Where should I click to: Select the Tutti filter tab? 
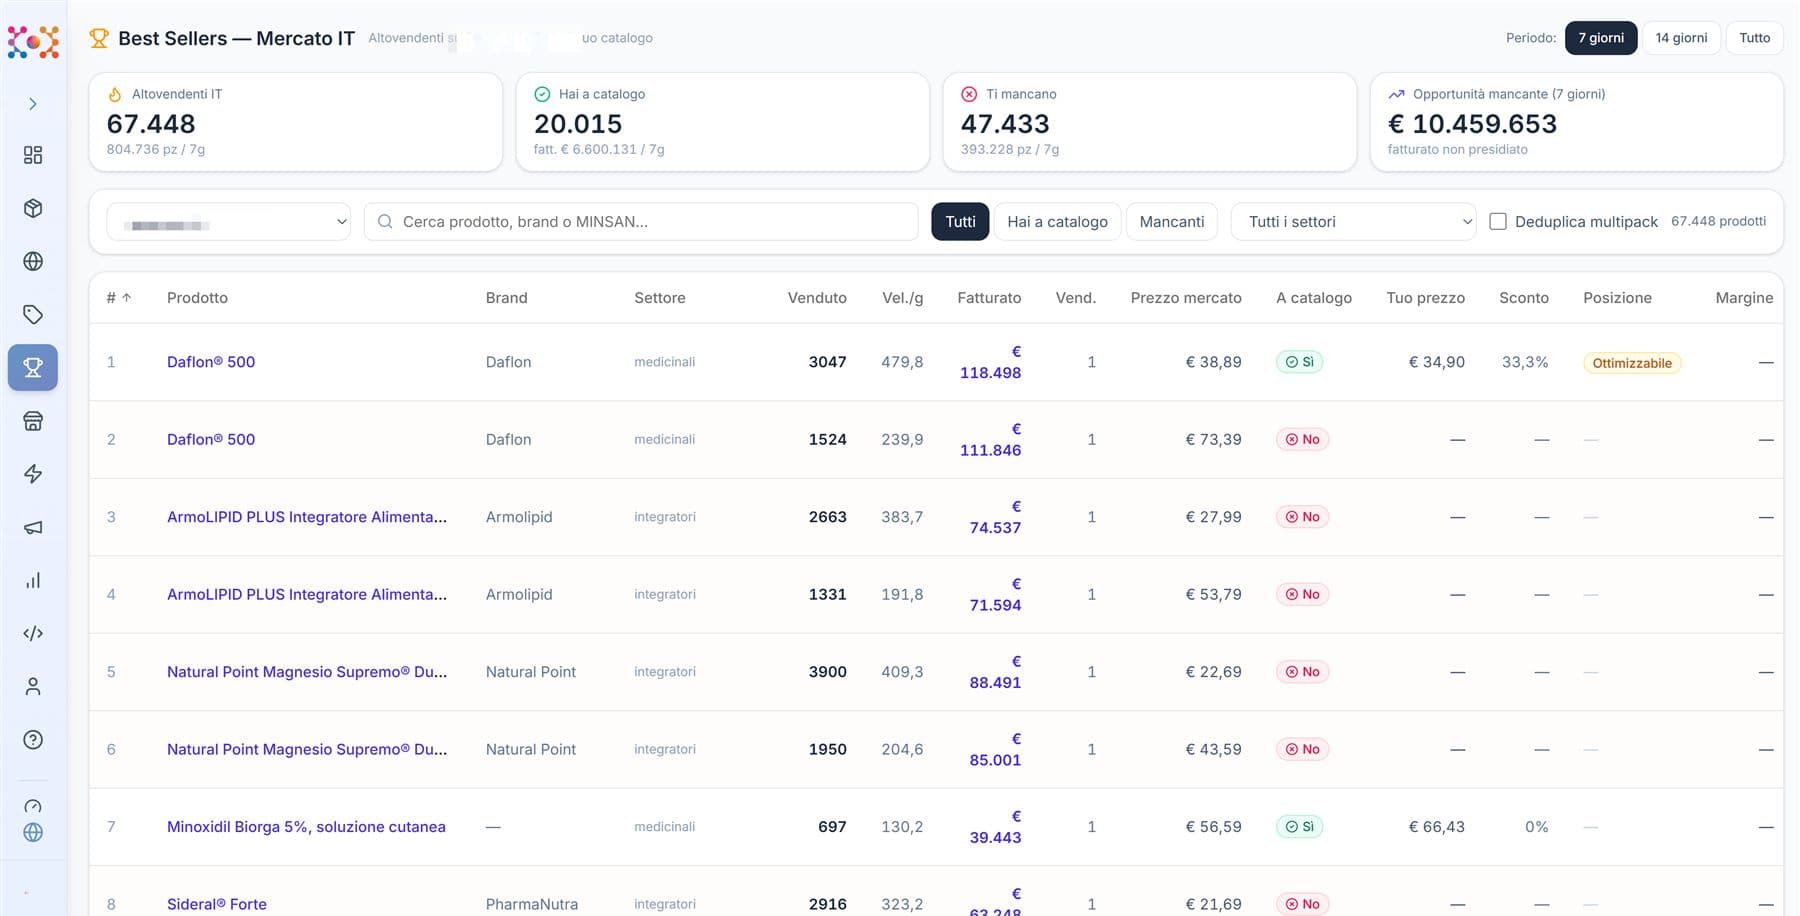960,221
